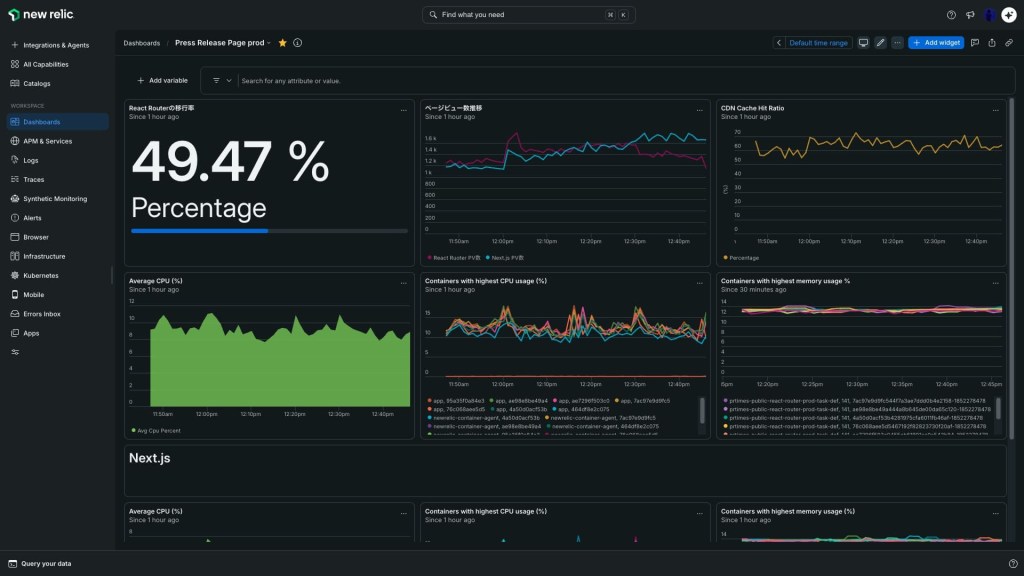Open the Press Release Page prod dropdown
This screenshot has width=1024, height=576.
coord(223,42)
